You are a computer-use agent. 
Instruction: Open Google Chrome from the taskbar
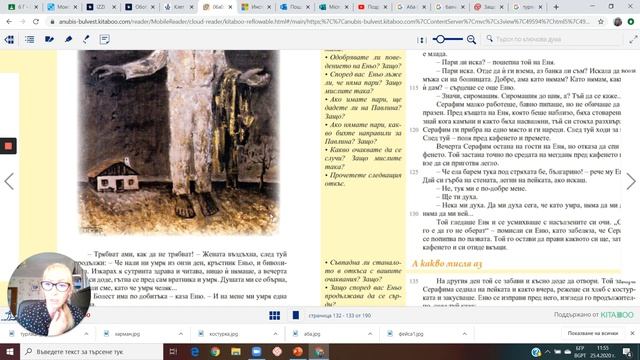pyautogui.click(x=215, y=351)
